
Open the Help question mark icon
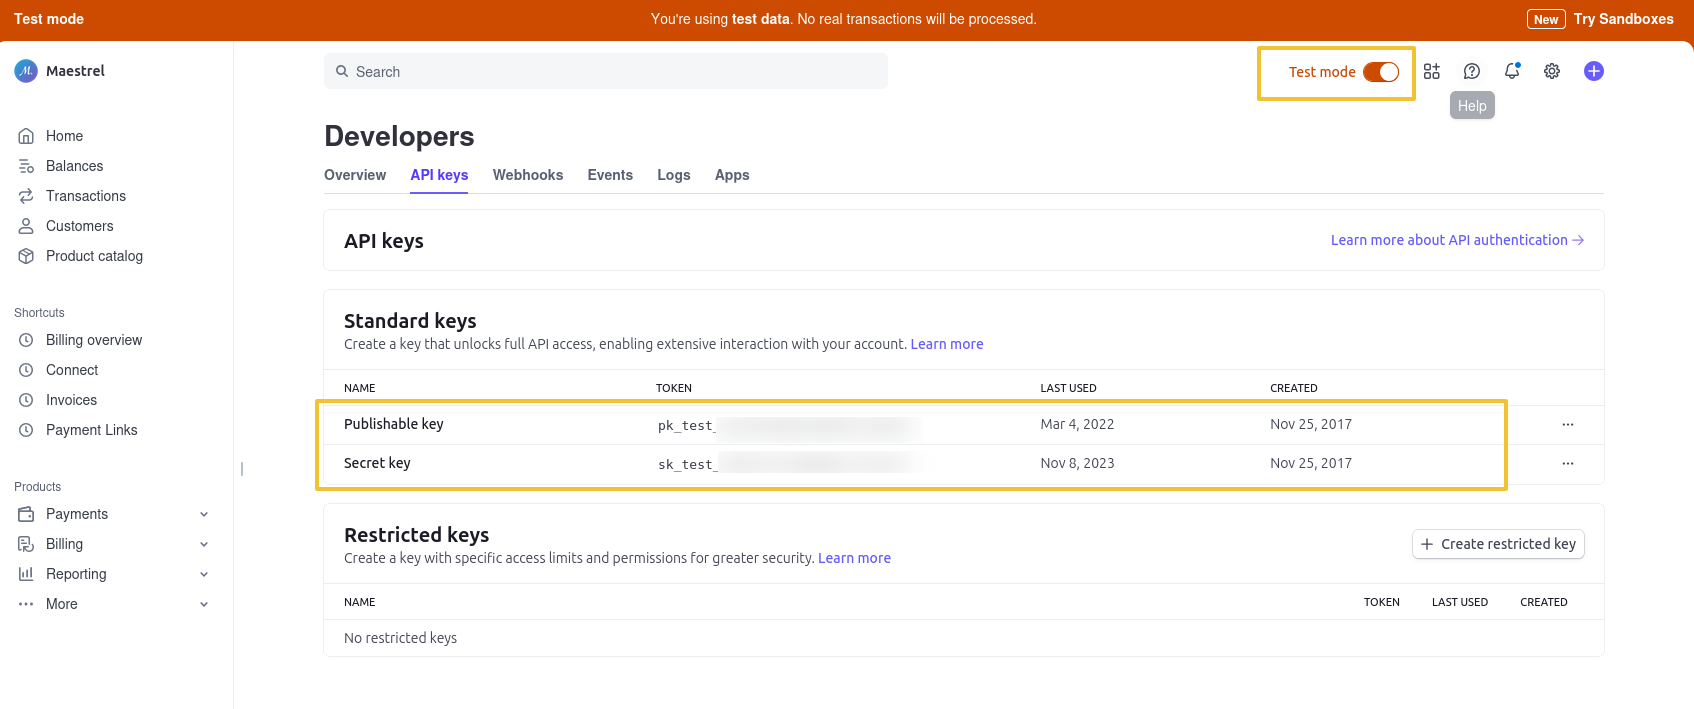1472,71
